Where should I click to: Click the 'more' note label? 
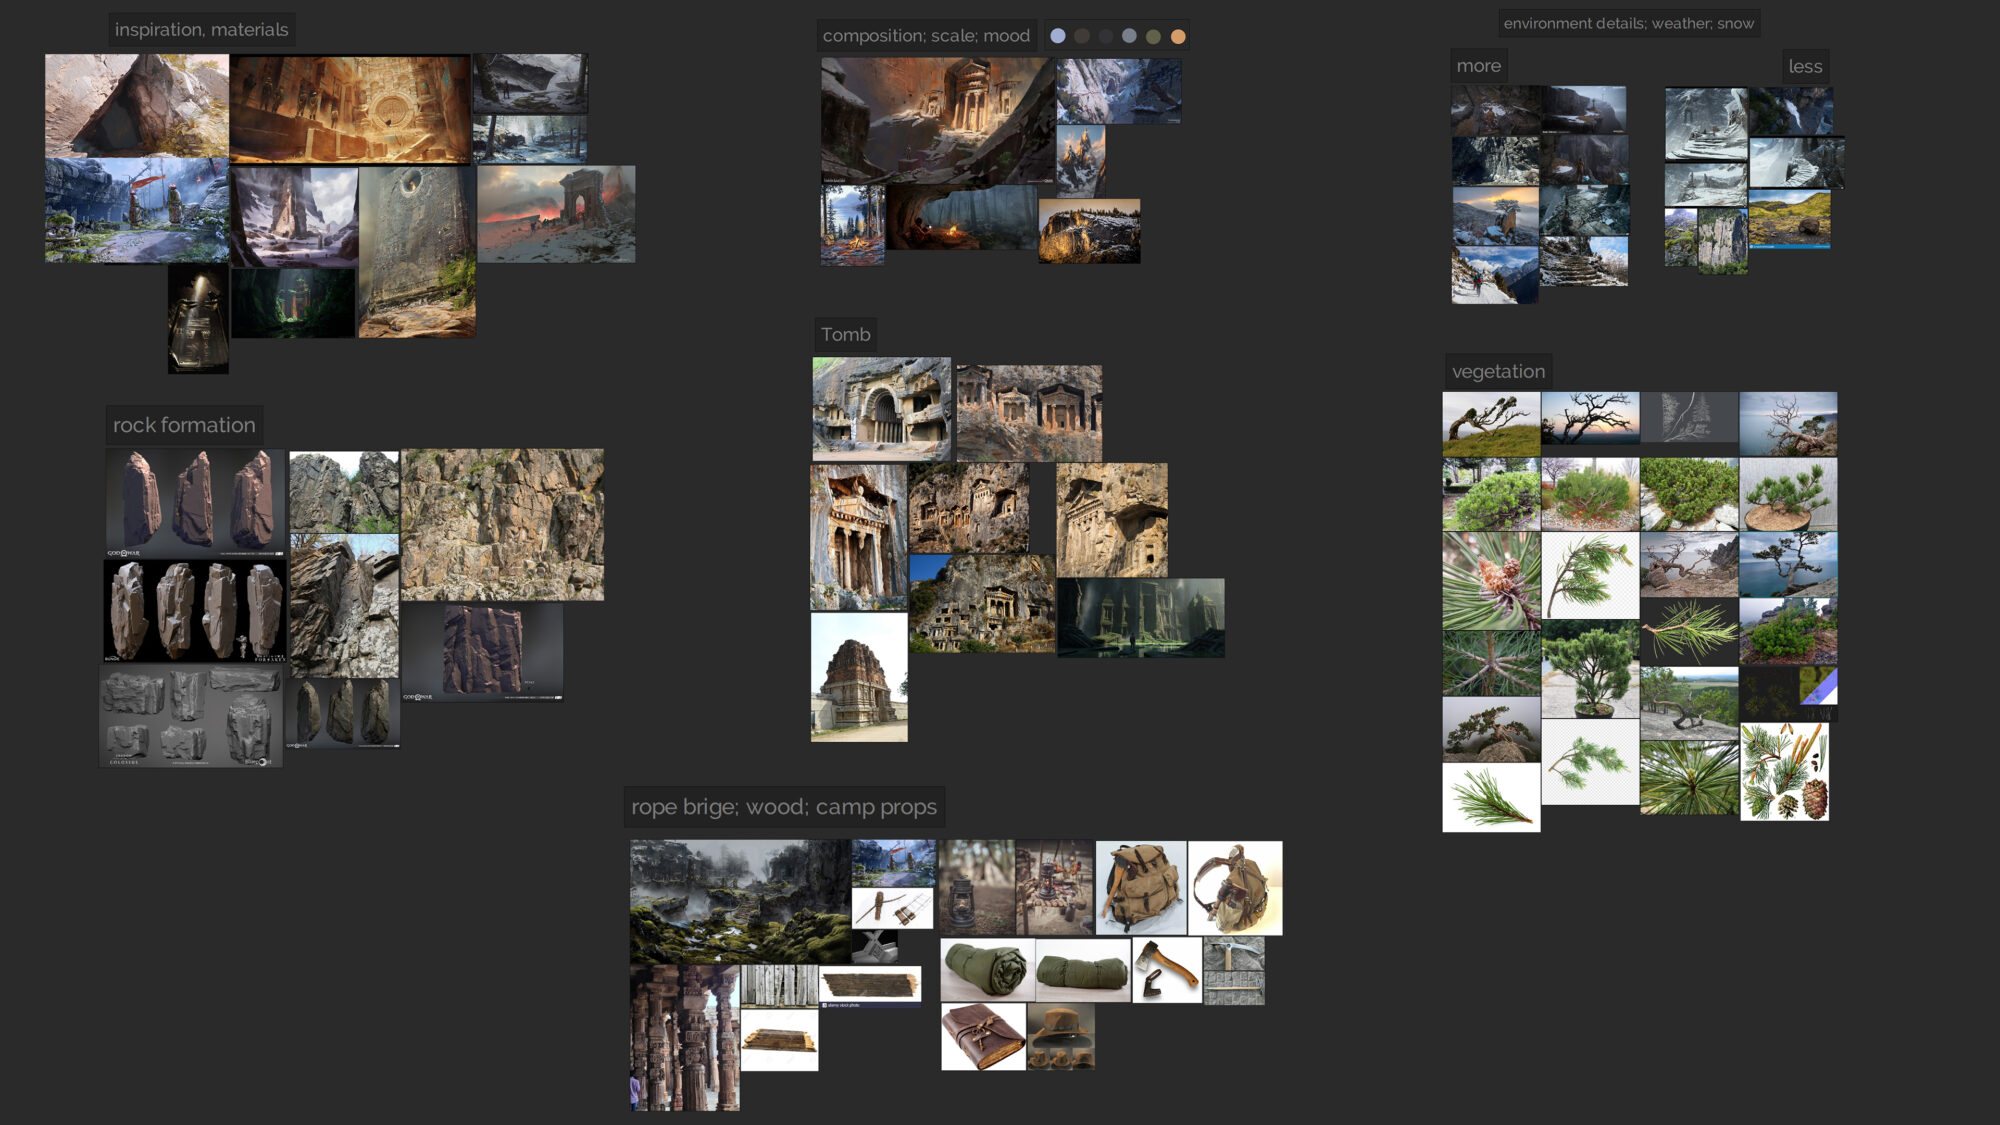(1478, 66)
